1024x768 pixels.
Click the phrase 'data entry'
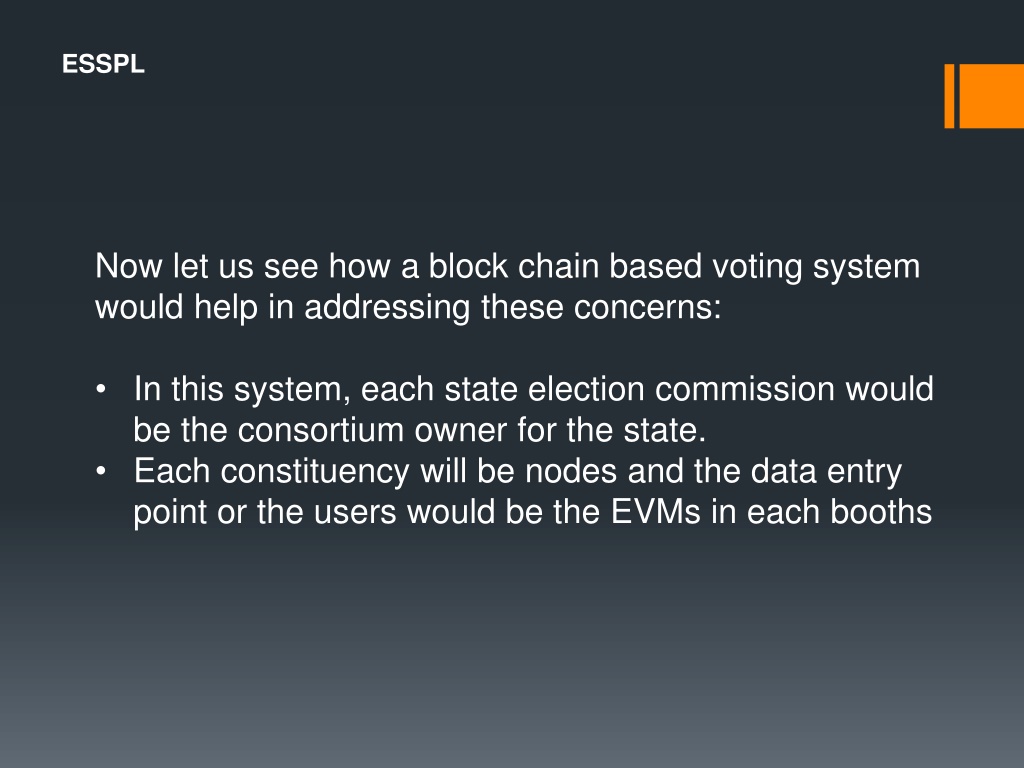[827, 472]
